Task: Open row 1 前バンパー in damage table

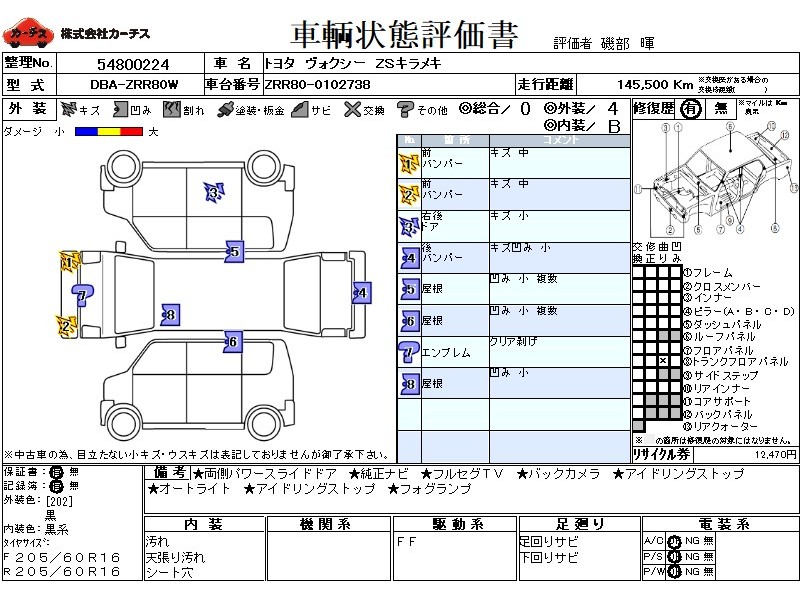Action: coord(514,163)
